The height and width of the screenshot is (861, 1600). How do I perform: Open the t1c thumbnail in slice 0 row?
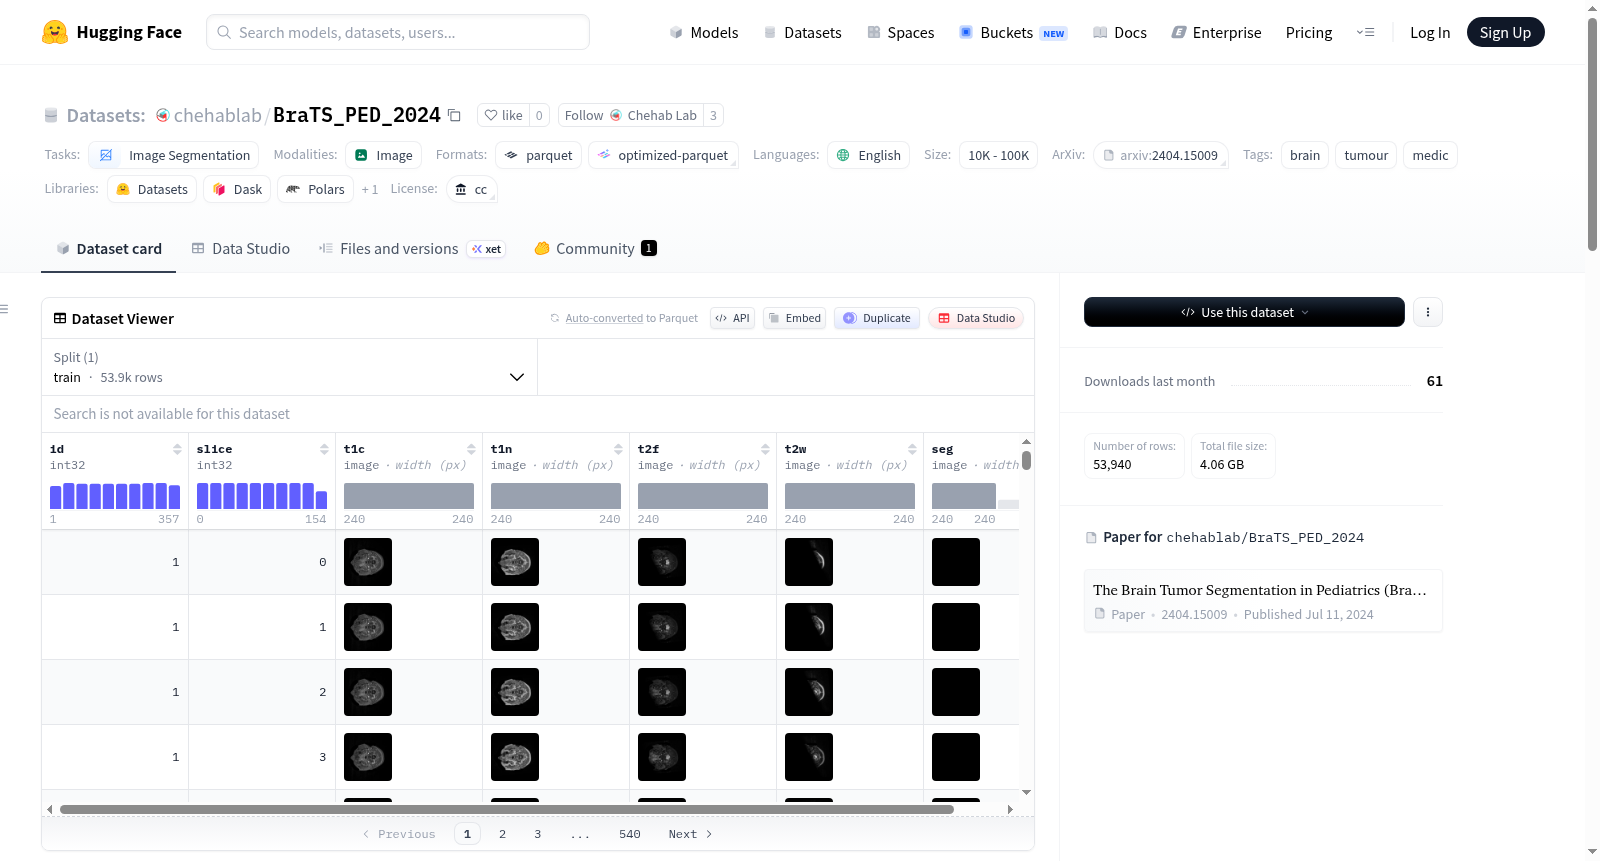368,562
